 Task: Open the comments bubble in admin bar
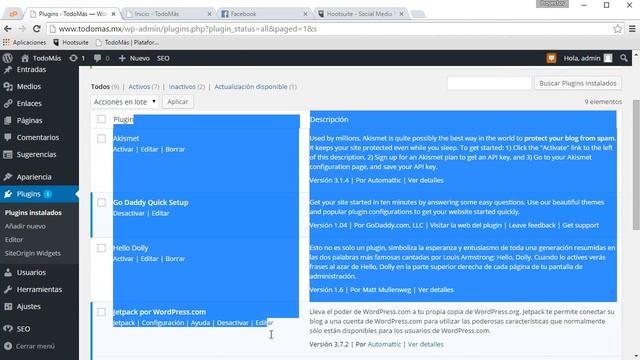click(101, 58)
